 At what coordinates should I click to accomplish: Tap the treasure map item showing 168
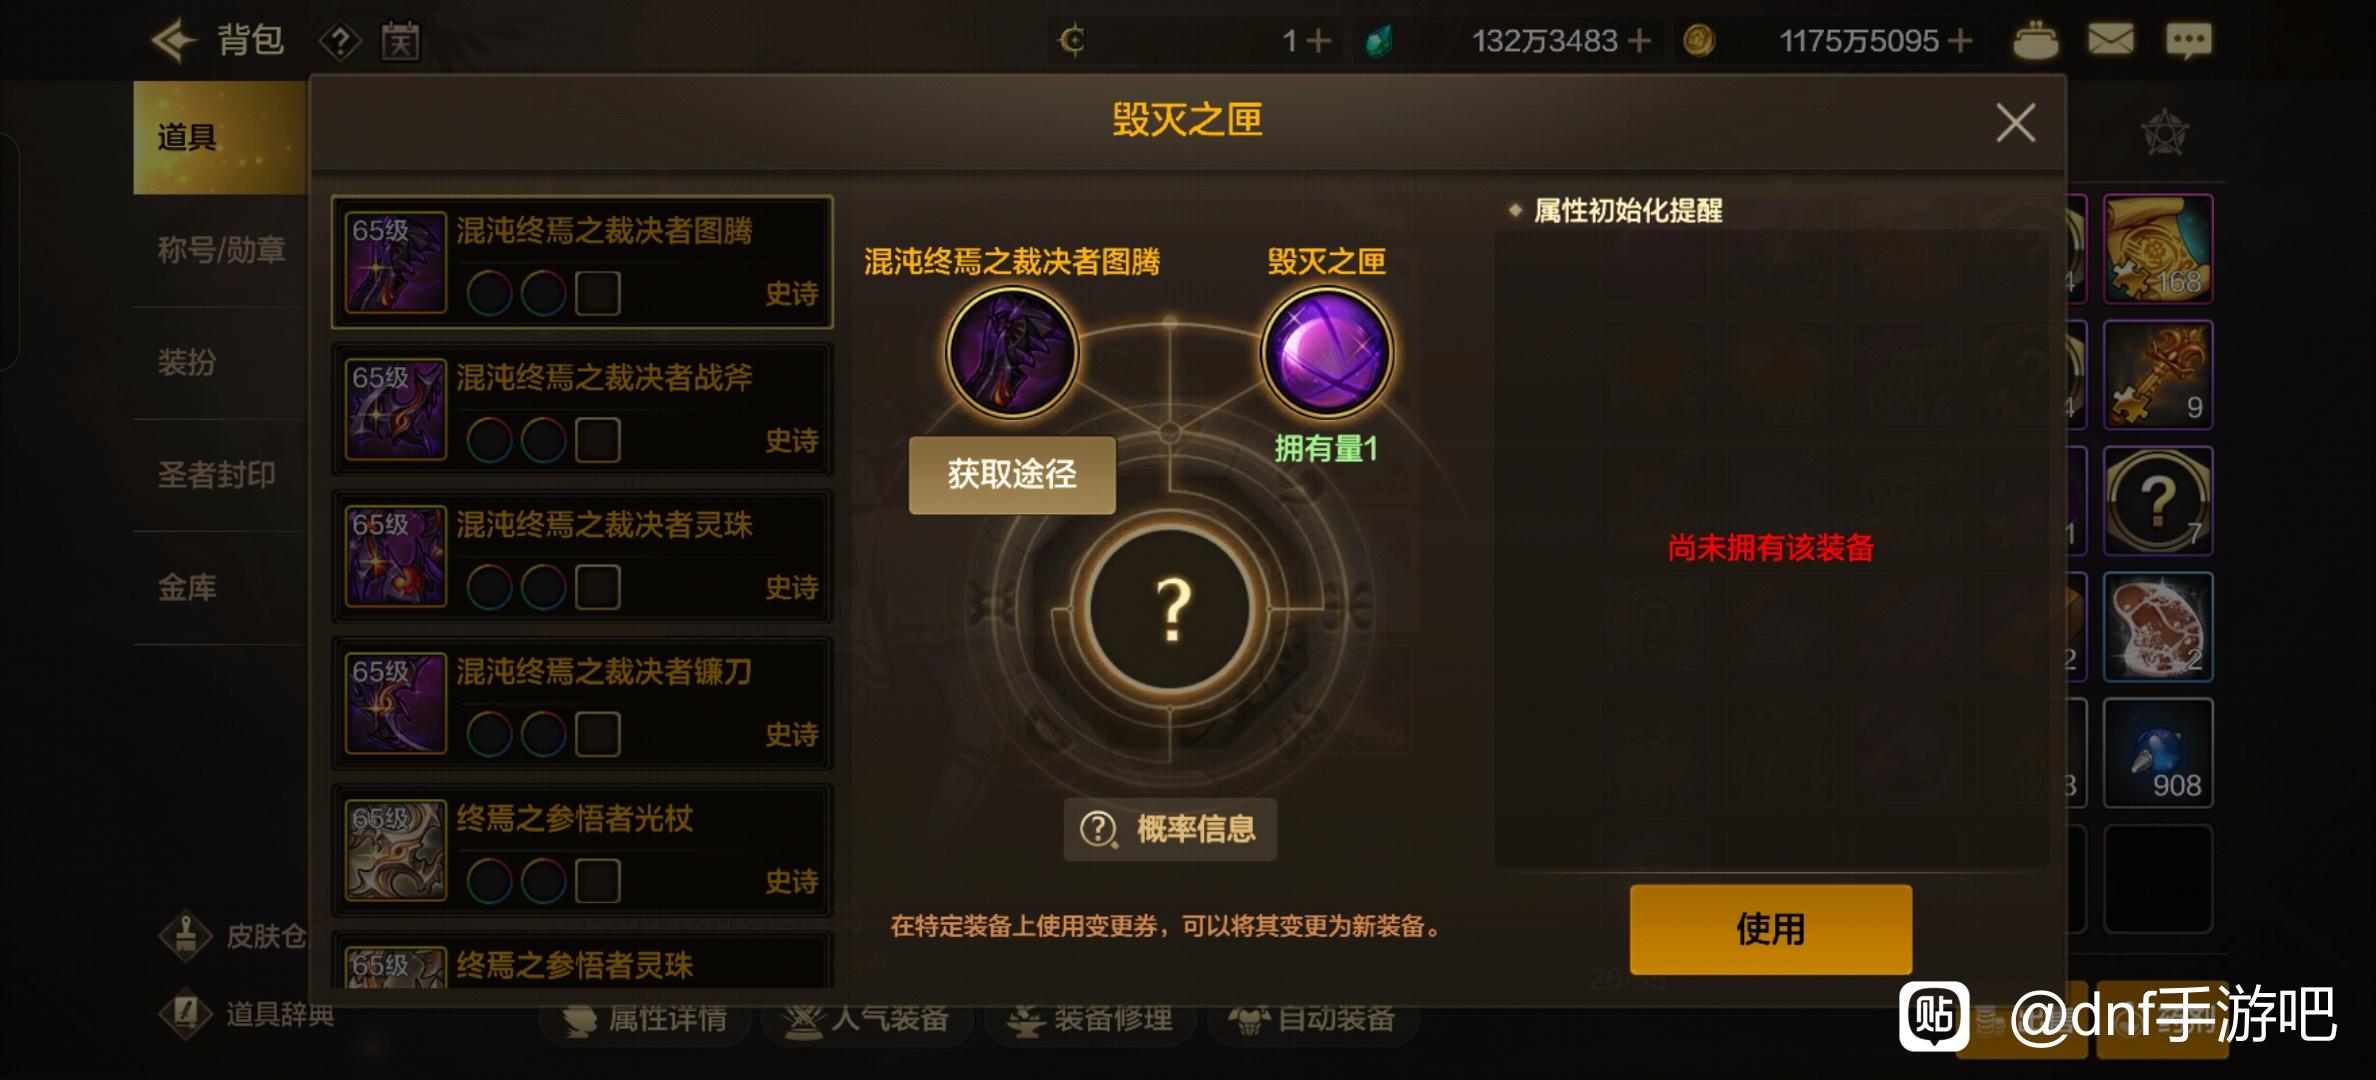pos(2157,249)
